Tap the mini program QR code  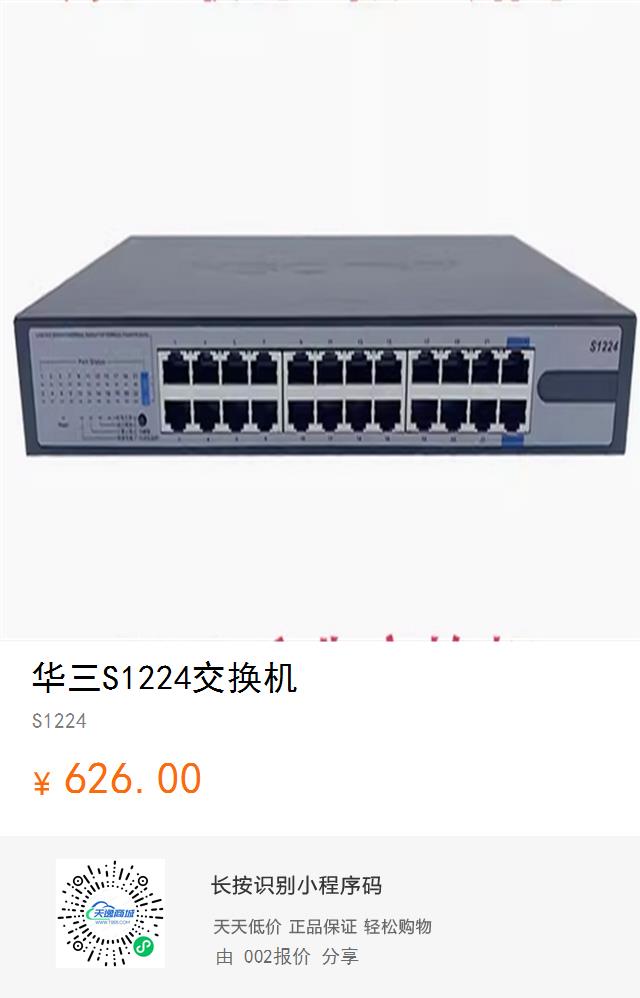[x=110, y=913]
